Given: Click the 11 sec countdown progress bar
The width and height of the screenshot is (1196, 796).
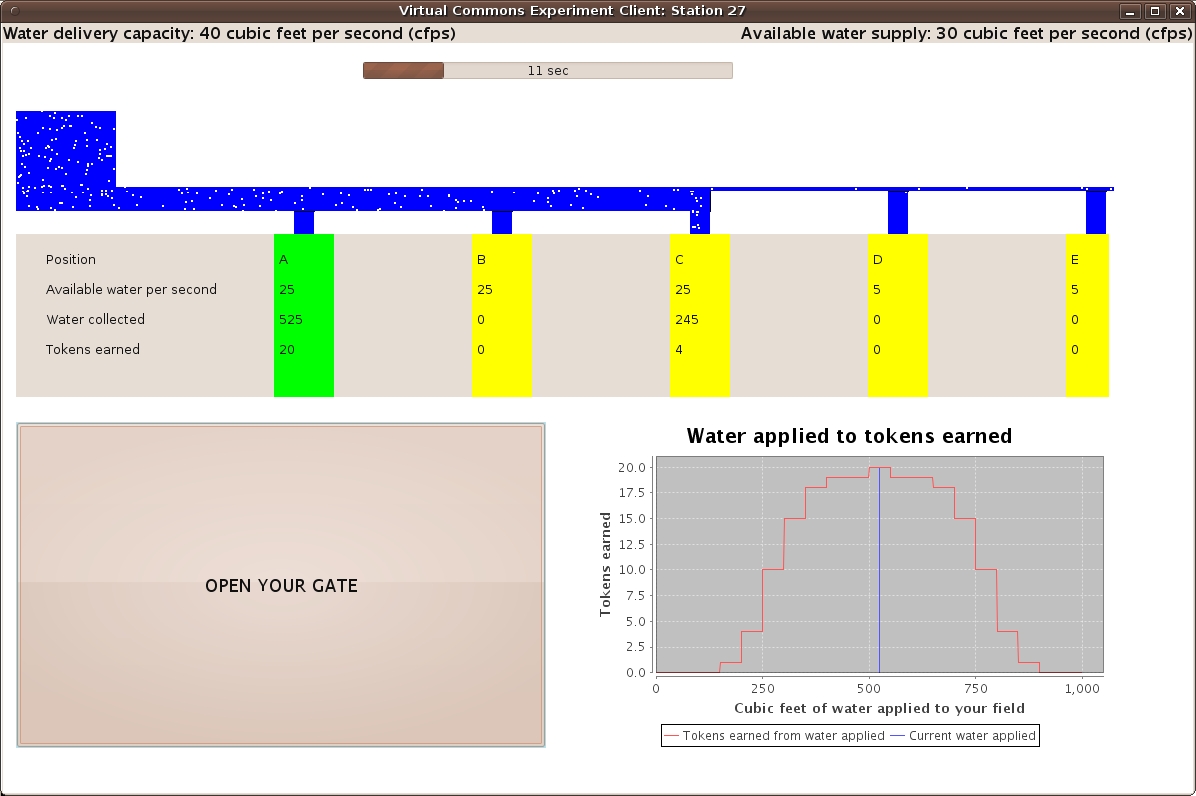Looking at the screenshot, I should tap(547, 71).
